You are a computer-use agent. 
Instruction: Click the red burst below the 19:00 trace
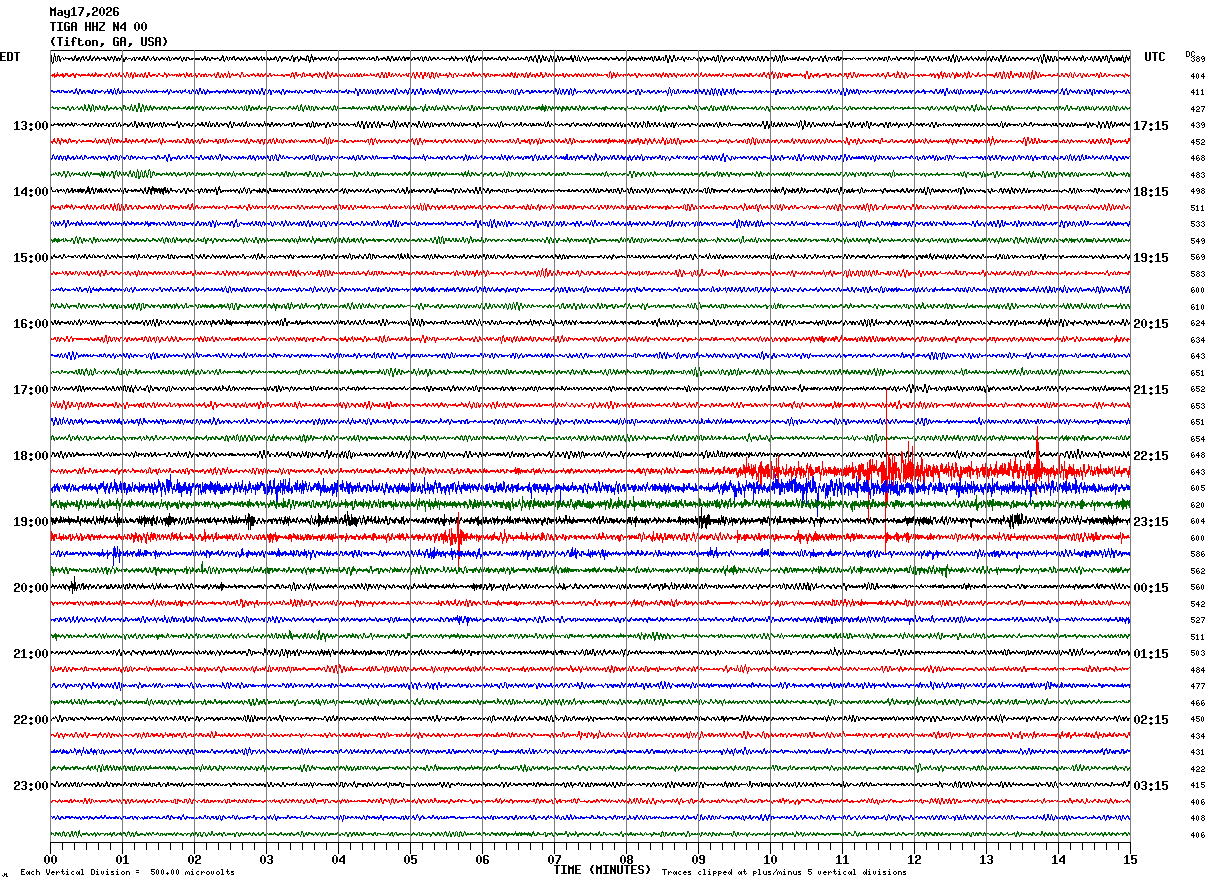[x=457, y=541]
